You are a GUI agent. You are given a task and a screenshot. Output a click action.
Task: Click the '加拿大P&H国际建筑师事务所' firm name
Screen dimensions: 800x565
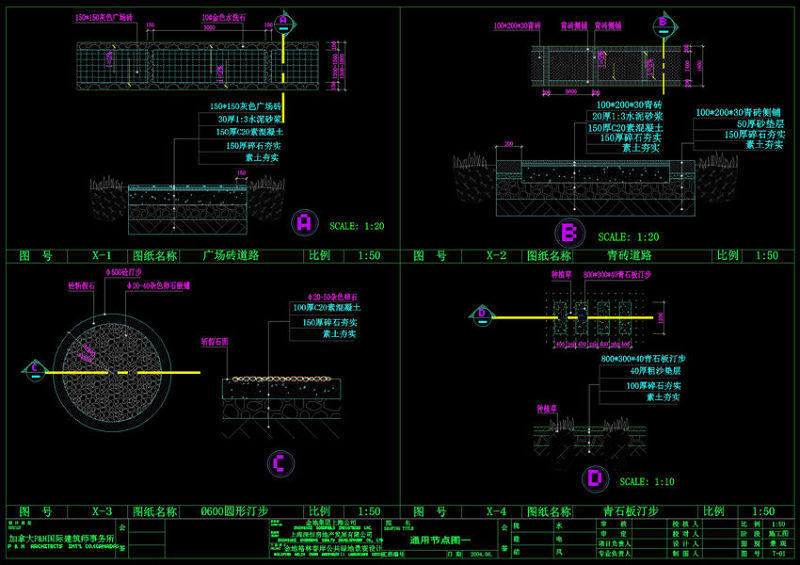point(61,538)
